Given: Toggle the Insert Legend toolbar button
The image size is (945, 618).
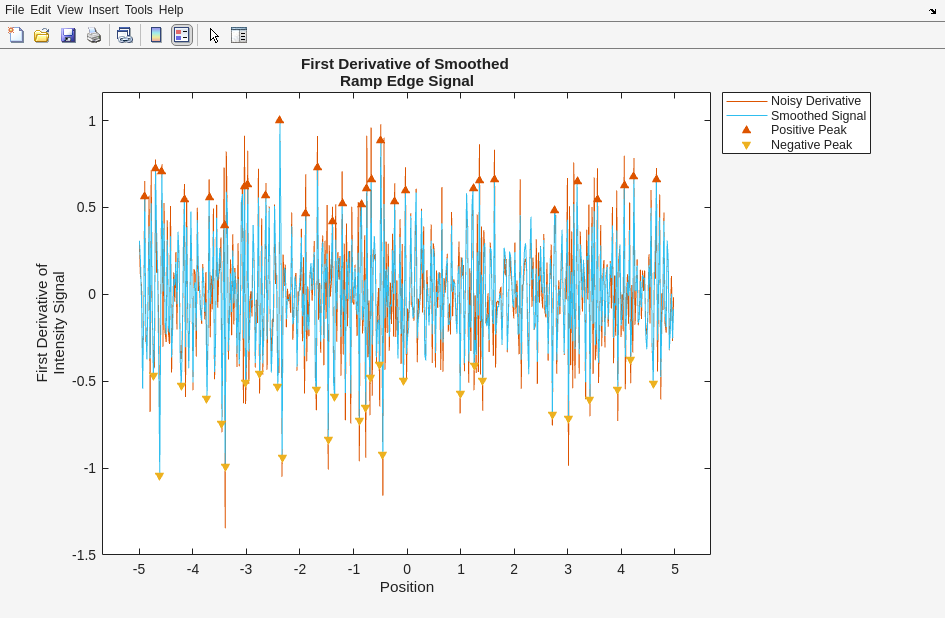Looking at the screenshot, I should pyautogui.click(x=181, y=35).
